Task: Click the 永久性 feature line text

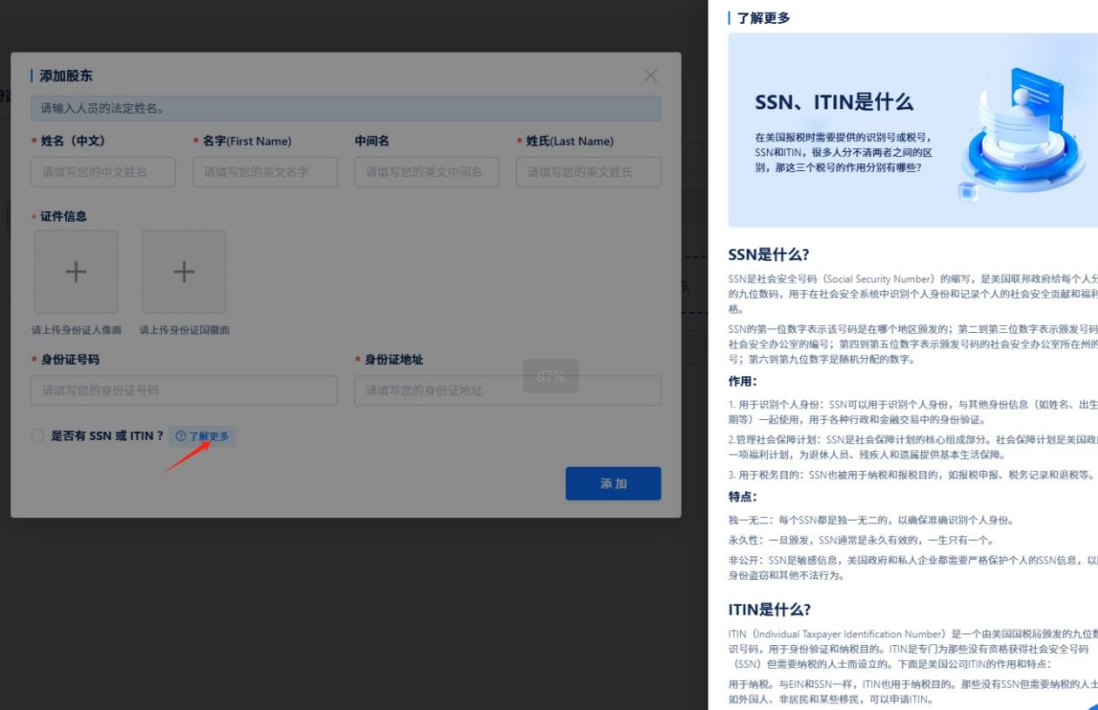Action: point(861,540)
